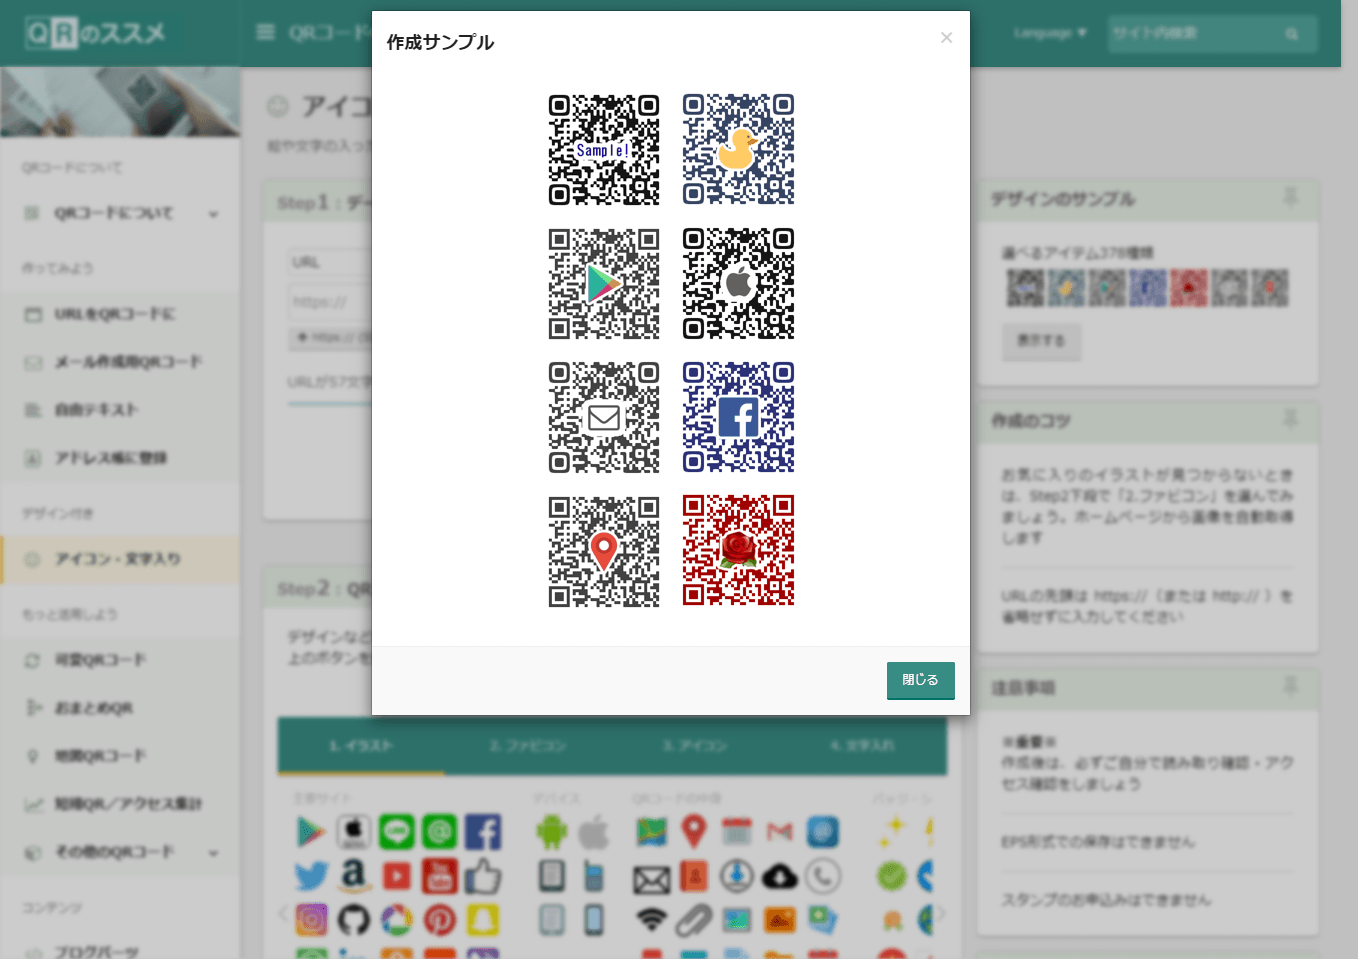Viewport: 1358px width, 959px height.
Task: Open the yellow duck QR code sample
Action: [x=738, y=150]
